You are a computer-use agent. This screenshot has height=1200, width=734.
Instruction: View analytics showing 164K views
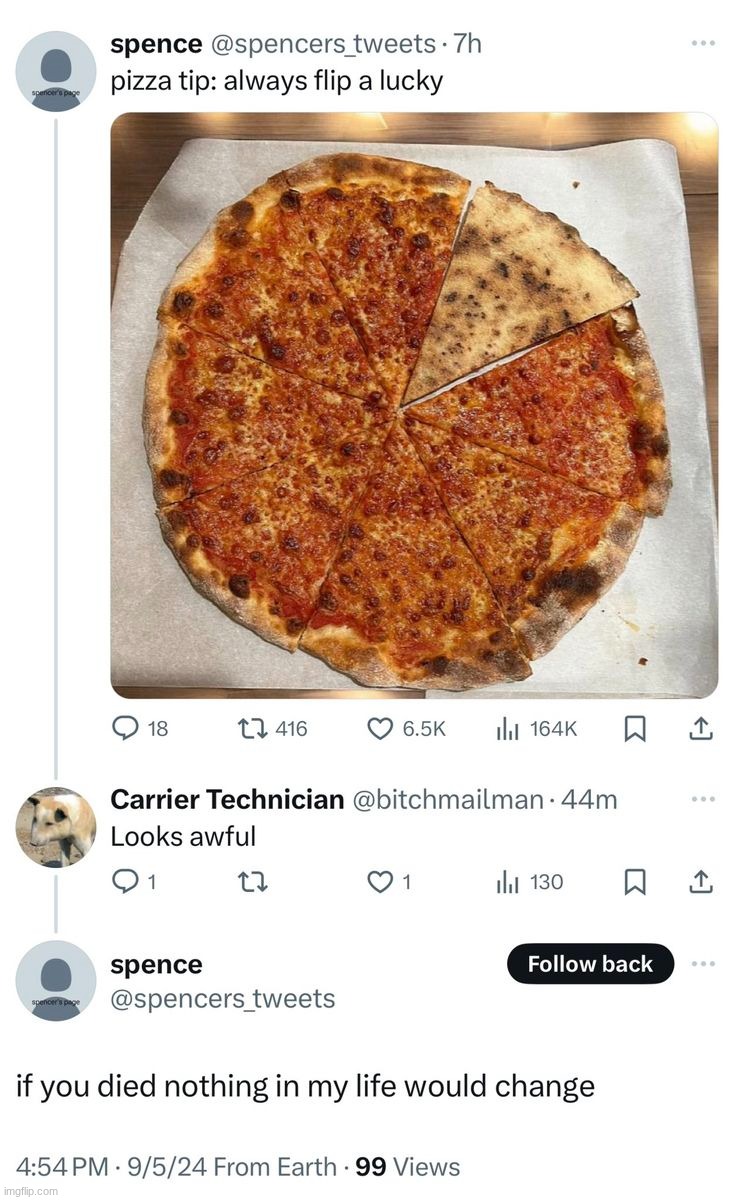tap(536, 730)
